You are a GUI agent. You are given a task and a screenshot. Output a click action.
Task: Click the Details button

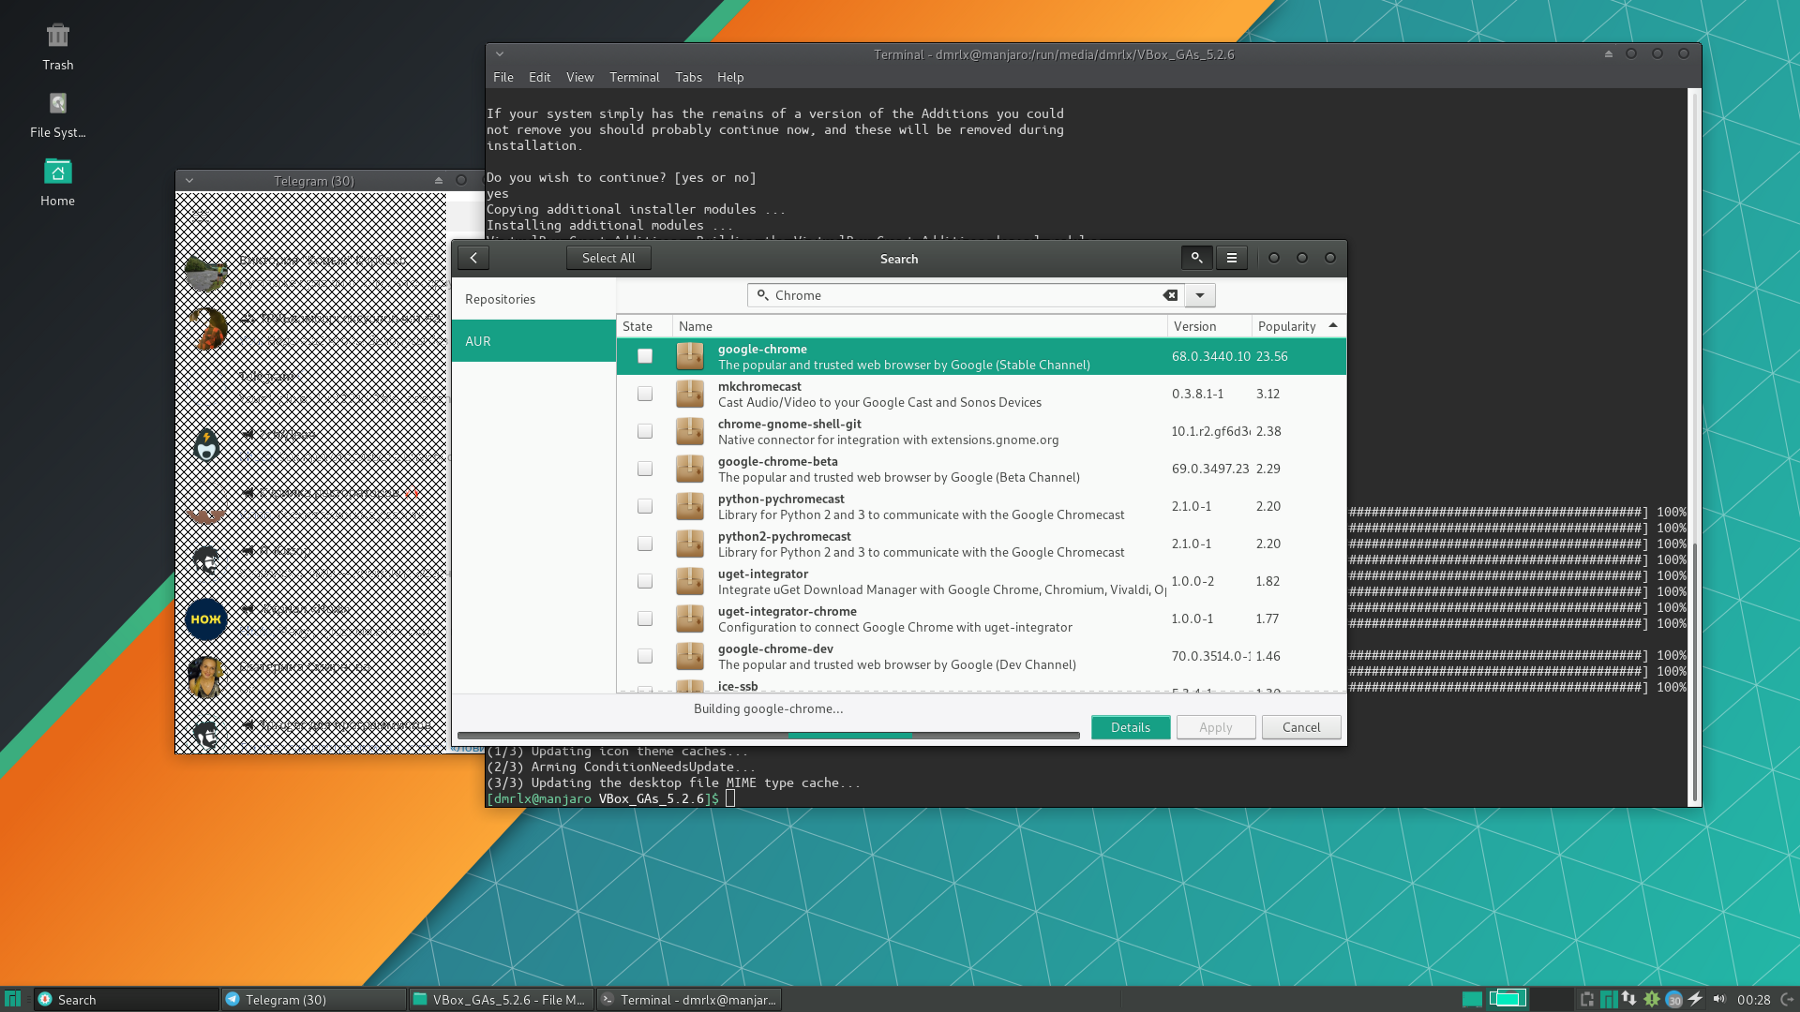point(1130,728)
